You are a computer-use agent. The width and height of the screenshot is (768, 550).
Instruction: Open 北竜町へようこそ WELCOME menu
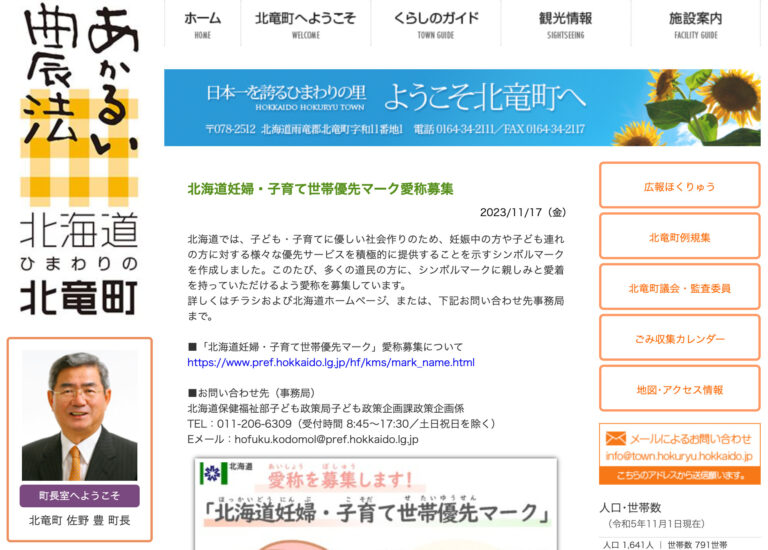tap(305, 24)
